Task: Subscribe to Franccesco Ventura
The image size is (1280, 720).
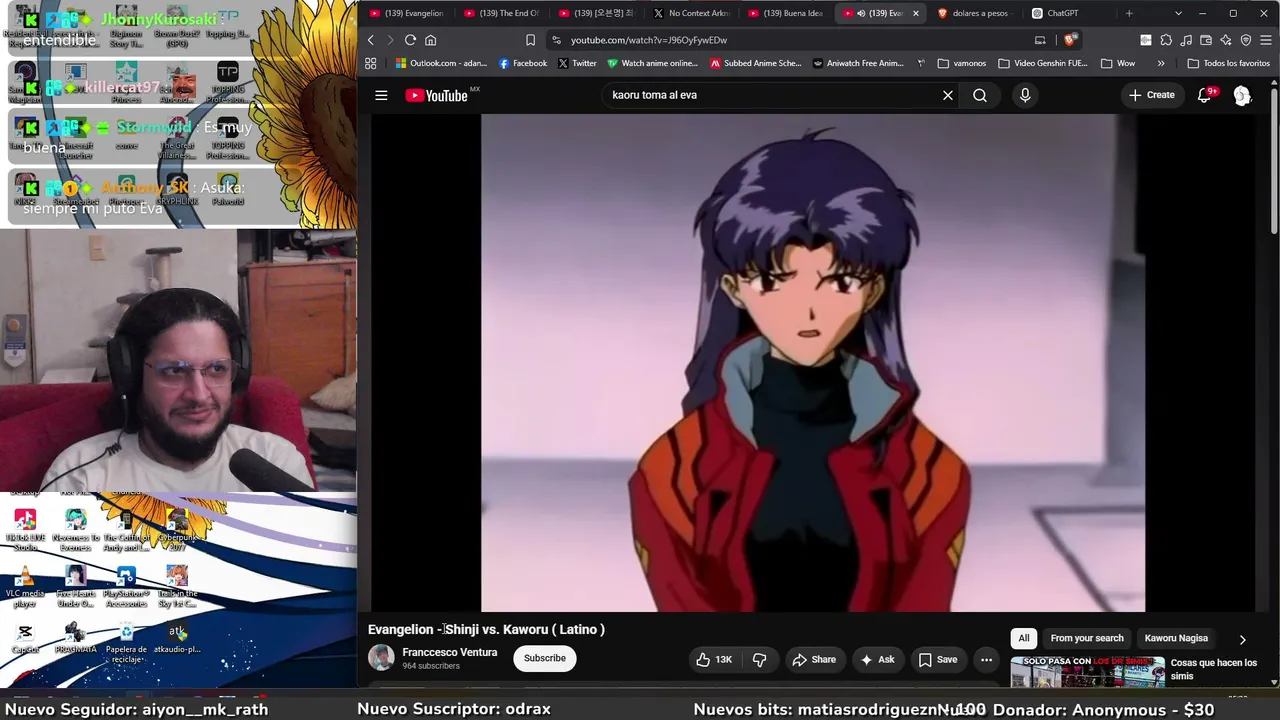Action: pos(545,658)
